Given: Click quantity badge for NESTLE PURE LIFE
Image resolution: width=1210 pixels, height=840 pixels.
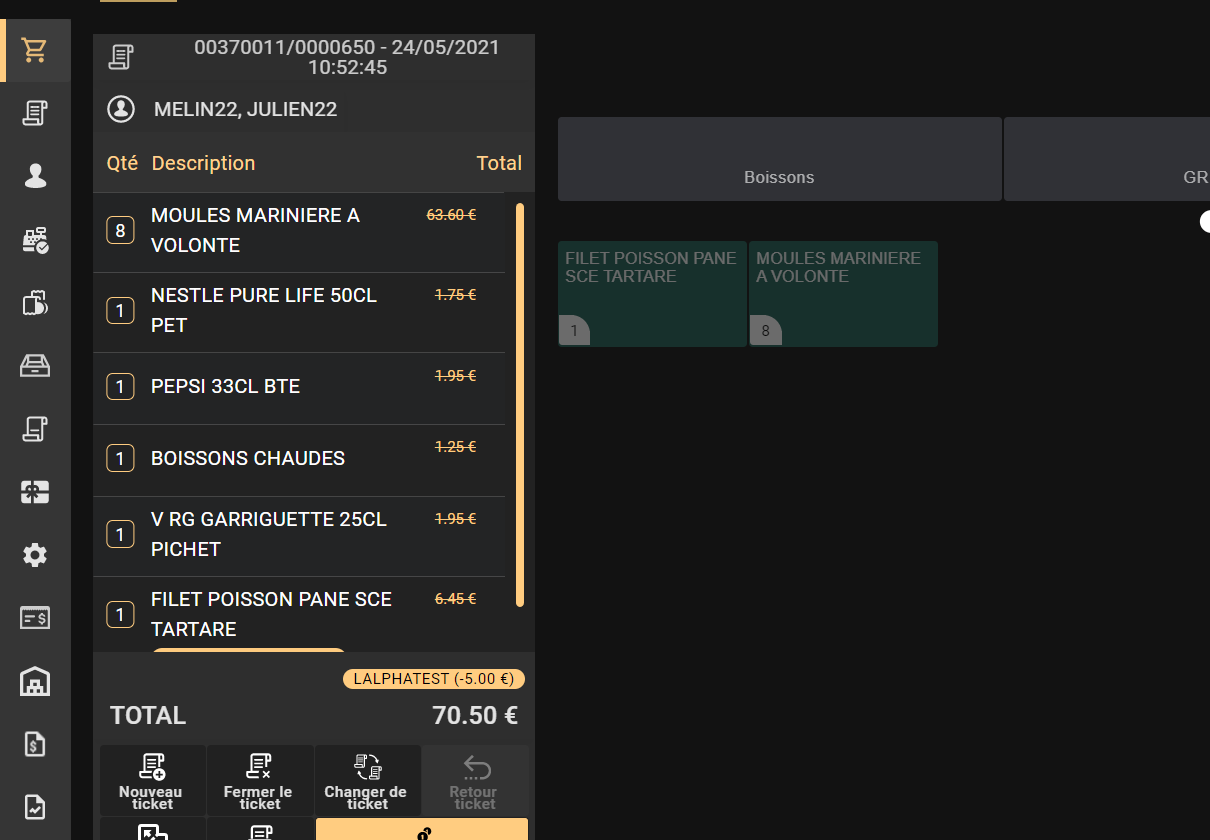Looking at the screenshot, I should point(120,311).
